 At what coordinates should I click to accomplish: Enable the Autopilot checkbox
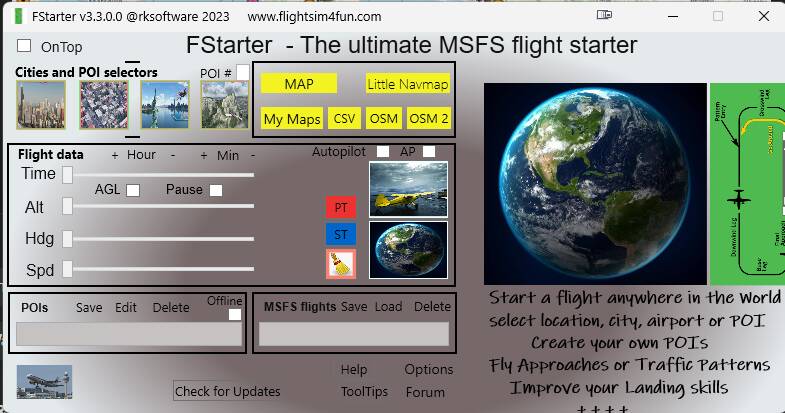(383, 151)
